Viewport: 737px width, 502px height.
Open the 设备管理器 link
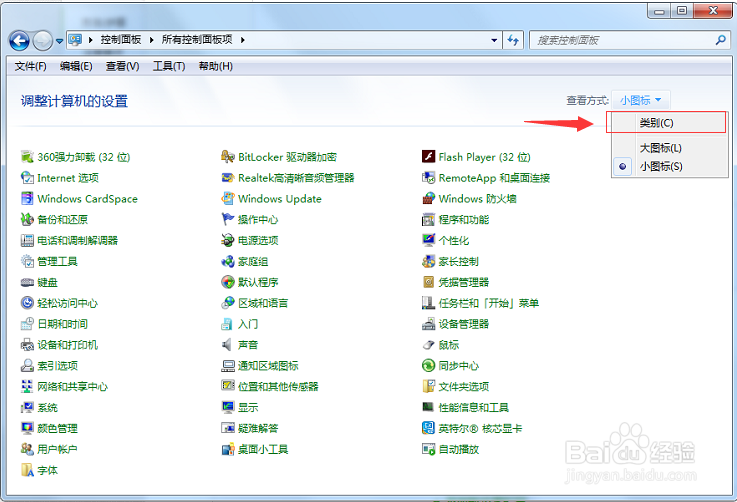pos(464,324)
